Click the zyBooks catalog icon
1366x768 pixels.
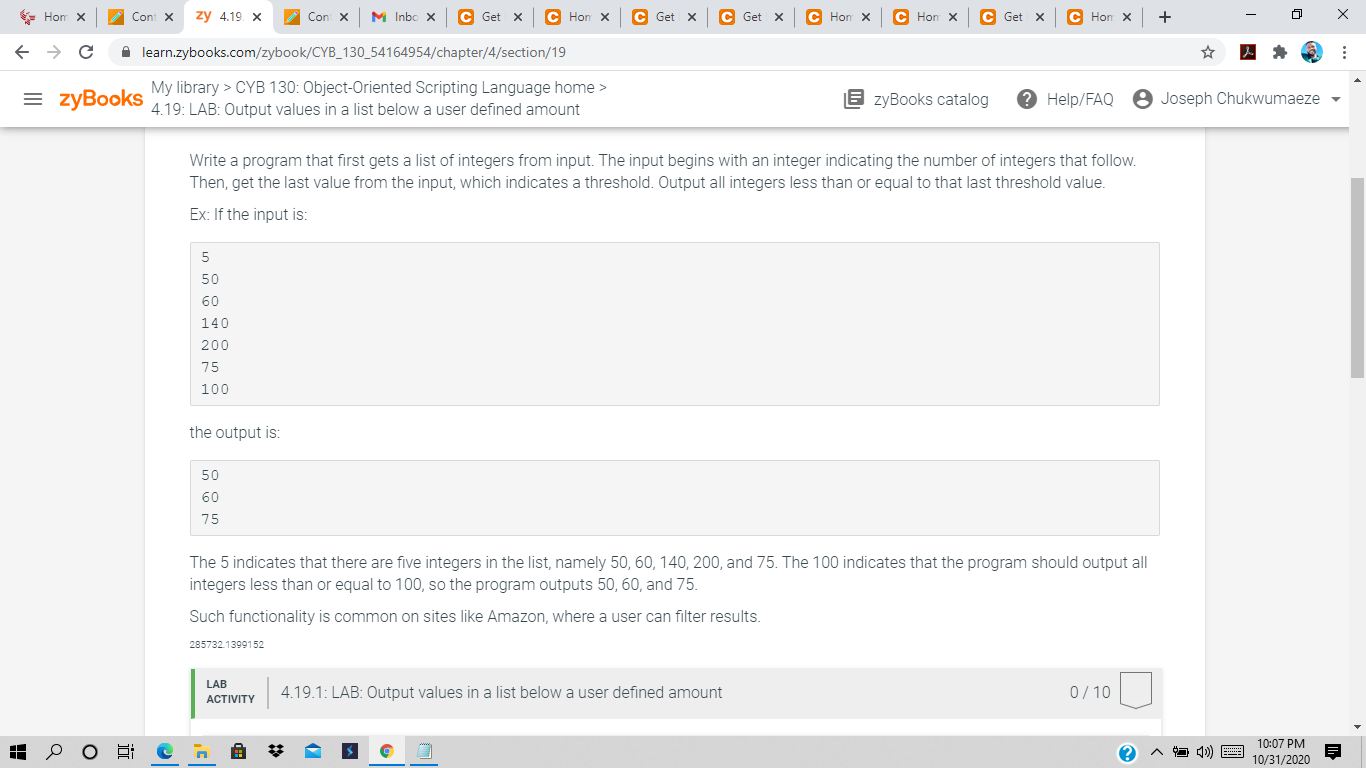[x=853, y=99]
